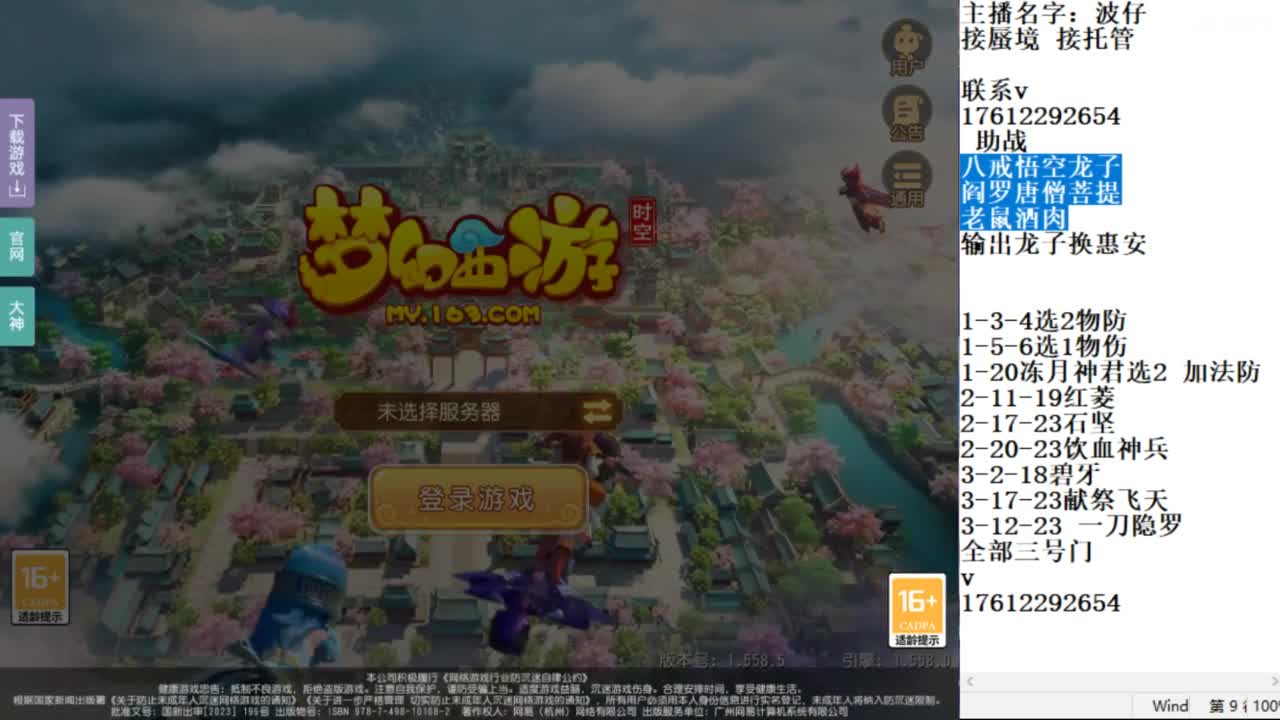
Task: Click the line 2-11-19红菱
Action: (1038, 398)
